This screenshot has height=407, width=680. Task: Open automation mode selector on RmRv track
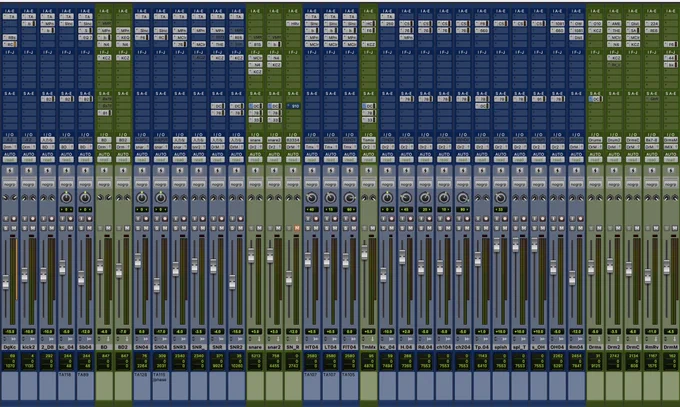pyautogui.click(x=652, y=160)
